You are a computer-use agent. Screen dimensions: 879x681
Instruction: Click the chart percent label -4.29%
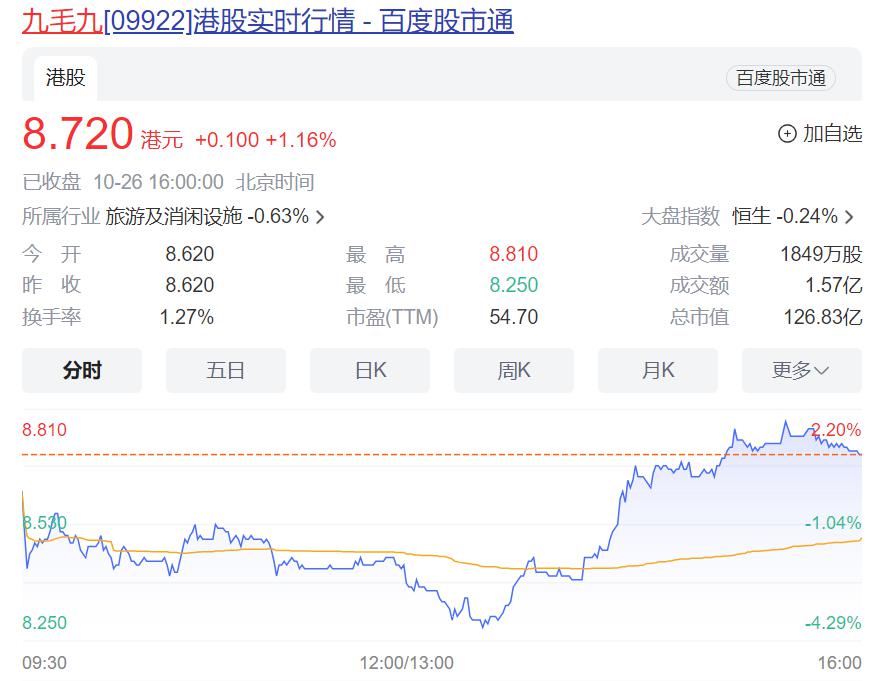tap(833, 623)
